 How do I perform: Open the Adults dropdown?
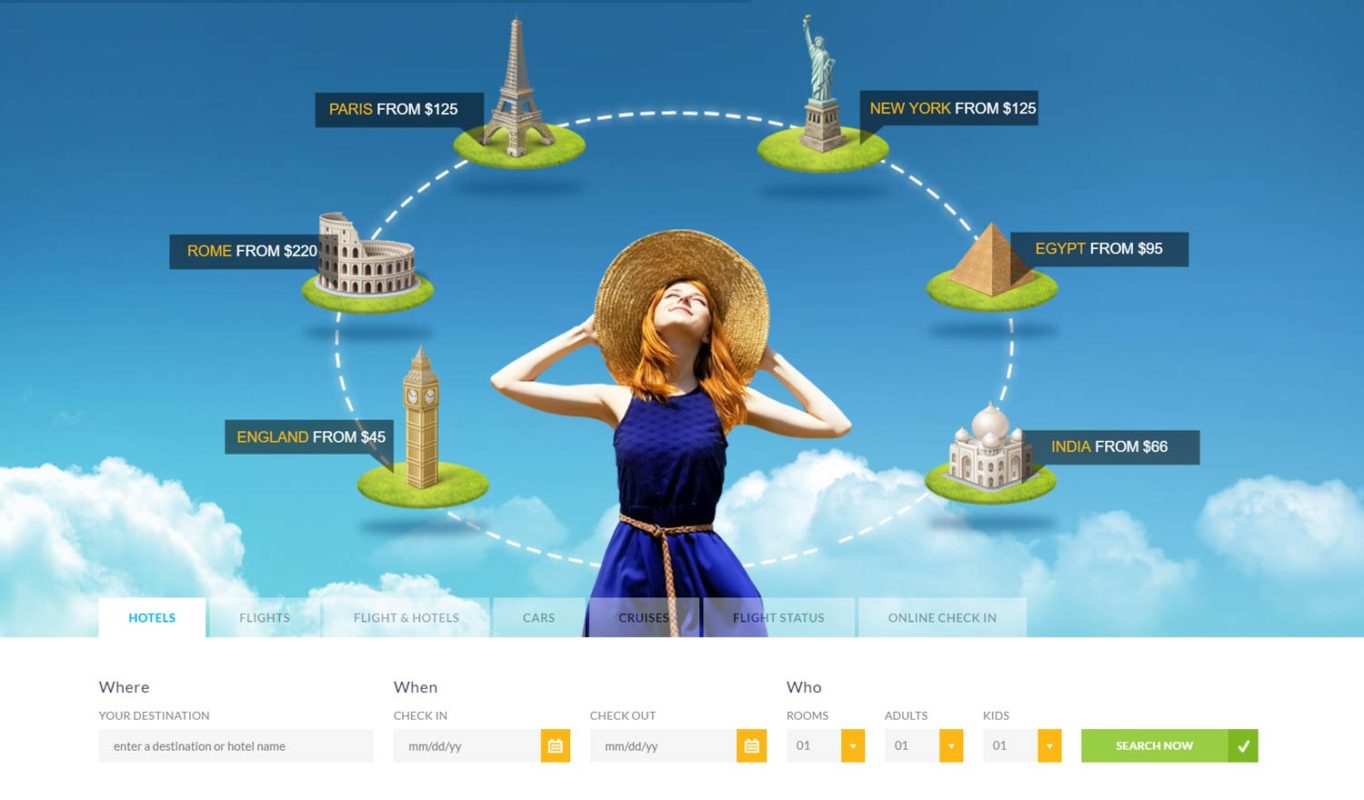pos(950,745)
